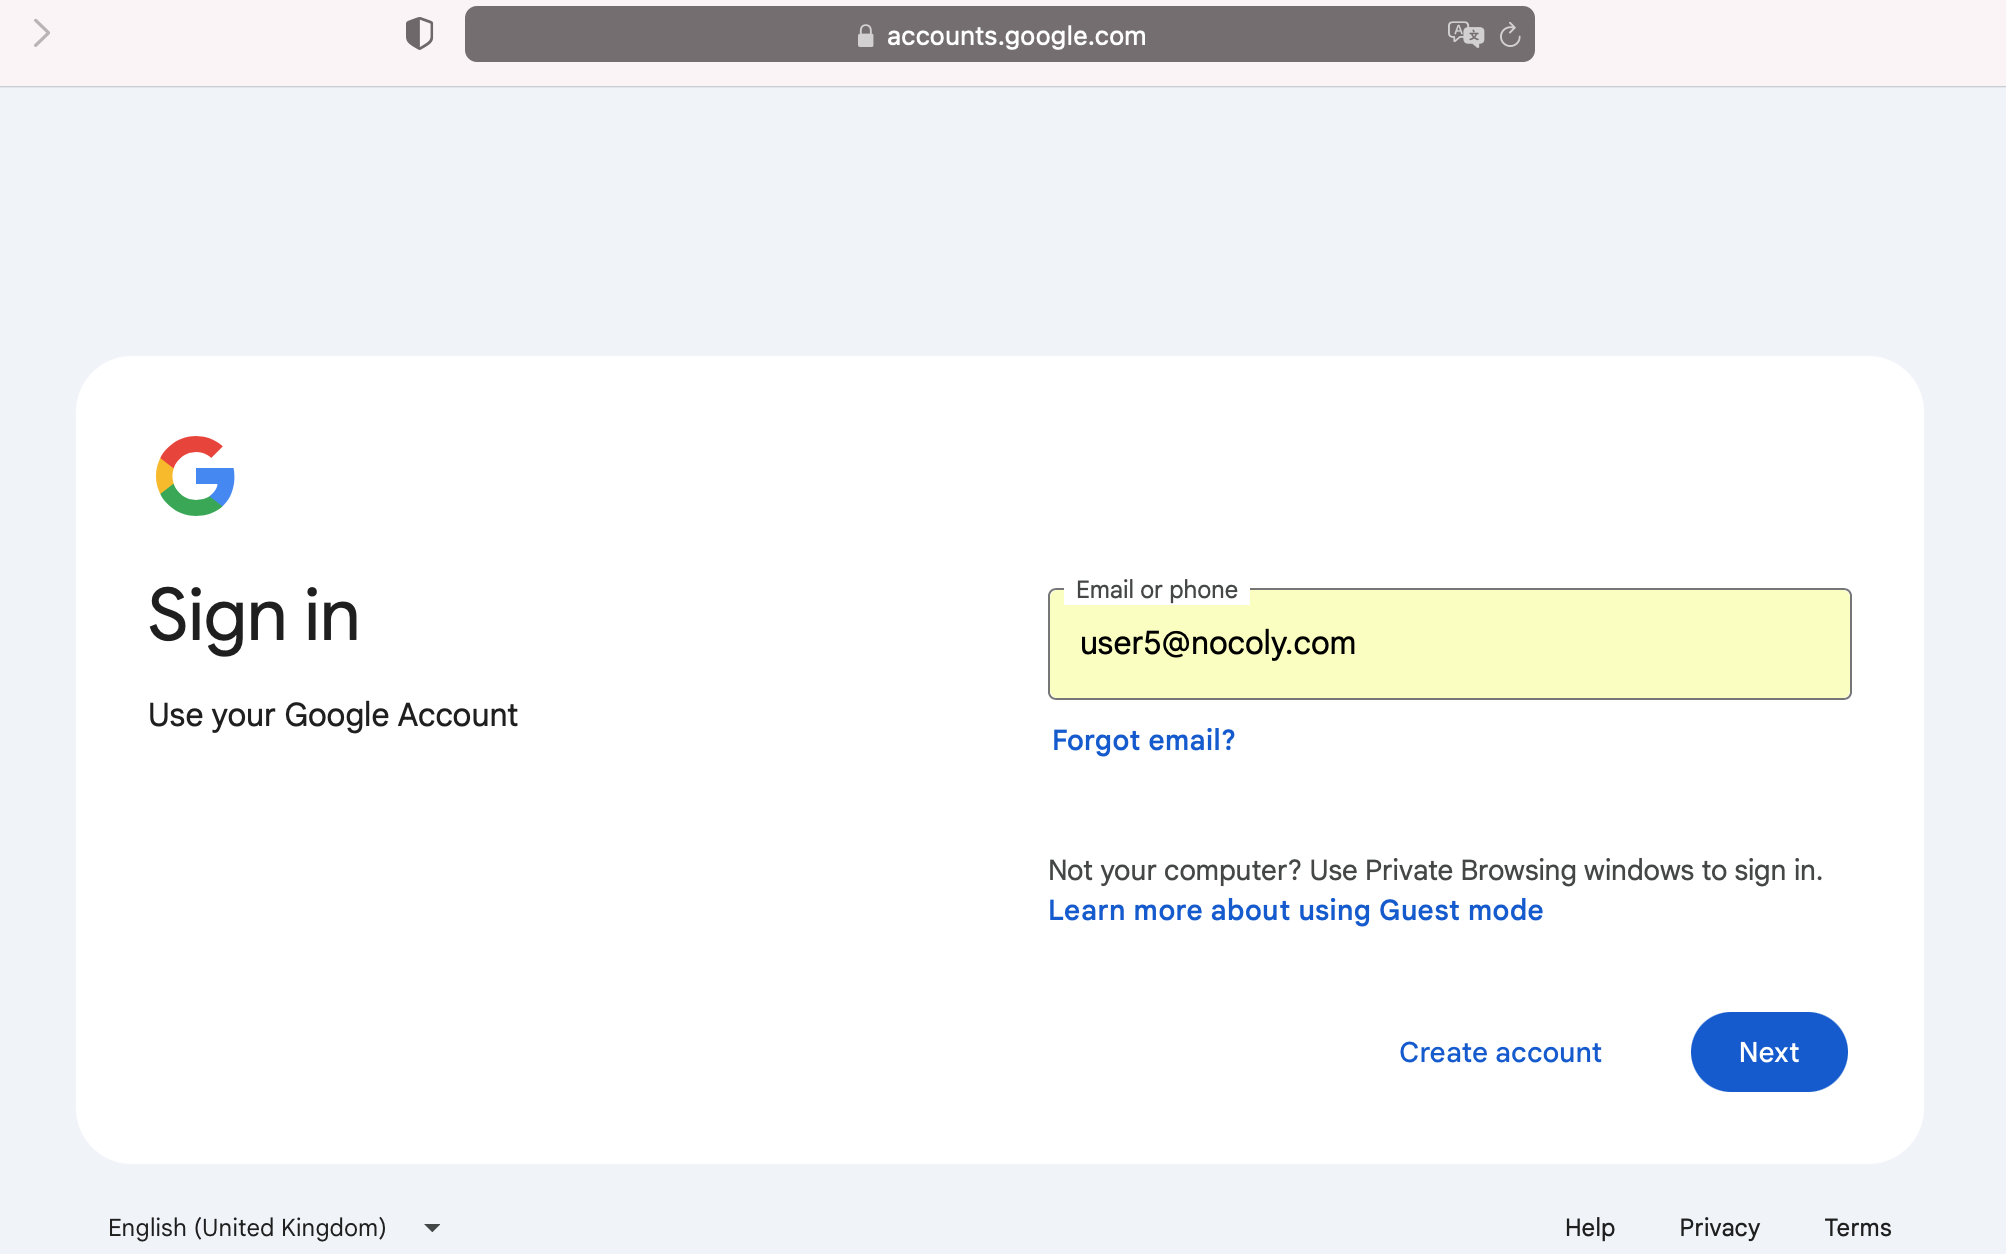Click the Use your Google Account text
This screenshot has width=2006, height=1254.
click(332, 715)
